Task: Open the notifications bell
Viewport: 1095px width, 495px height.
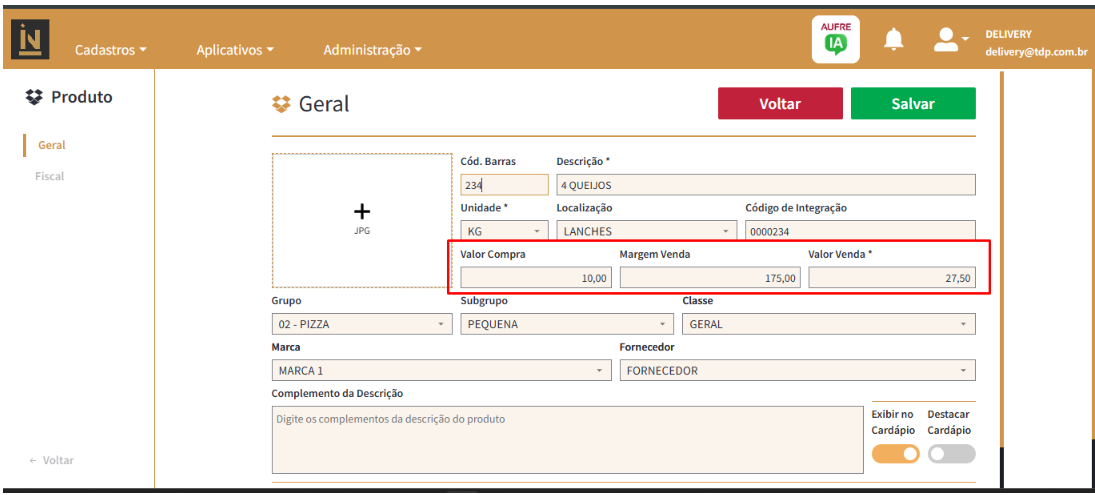Action: click(893, 40)
